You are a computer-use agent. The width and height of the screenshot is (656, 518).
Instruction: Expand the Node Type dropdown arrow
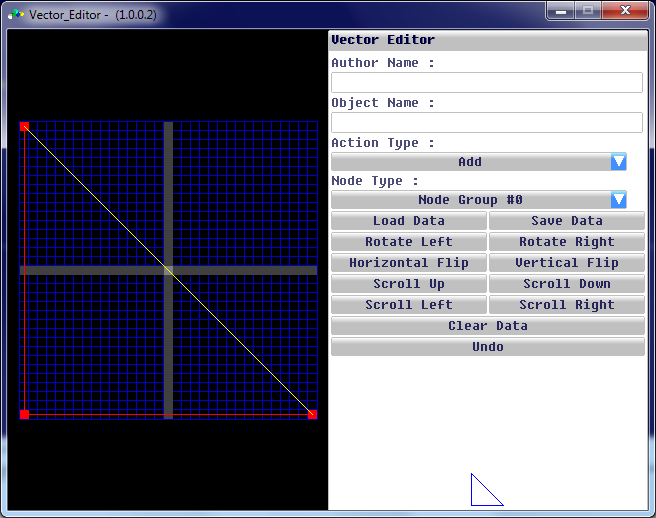619,200
